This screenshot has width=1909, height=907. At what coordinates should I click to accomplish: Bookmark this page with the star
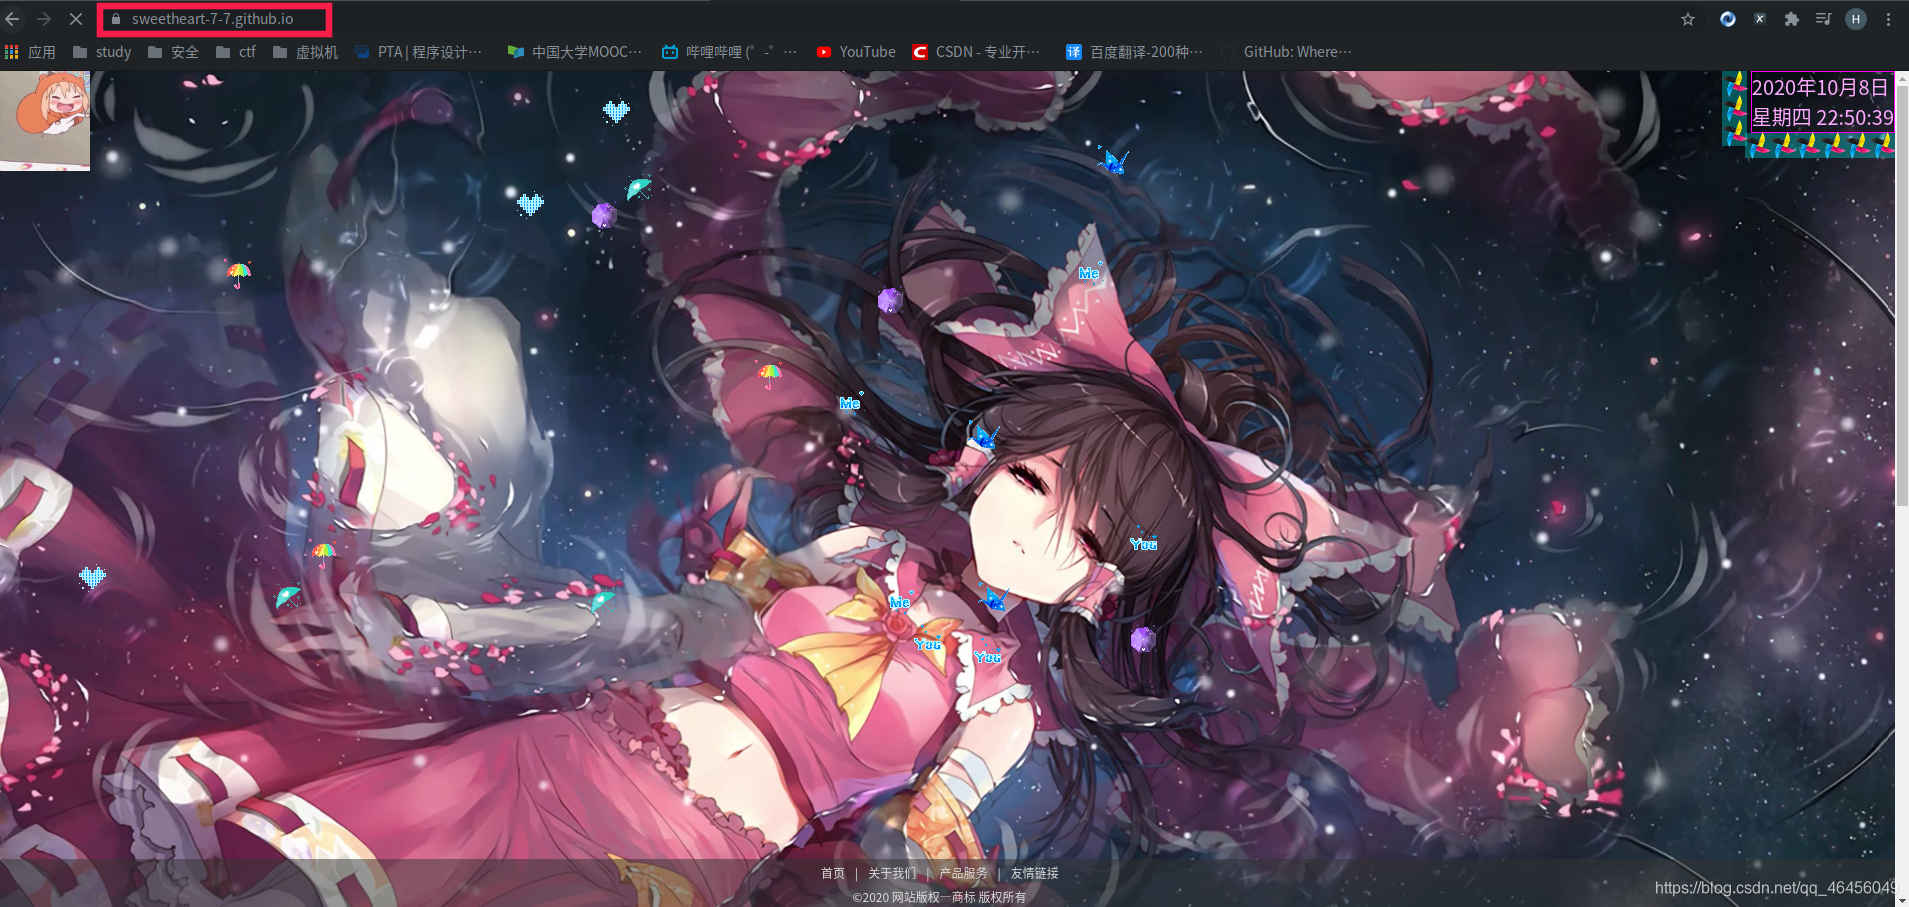coord(1688,19)
